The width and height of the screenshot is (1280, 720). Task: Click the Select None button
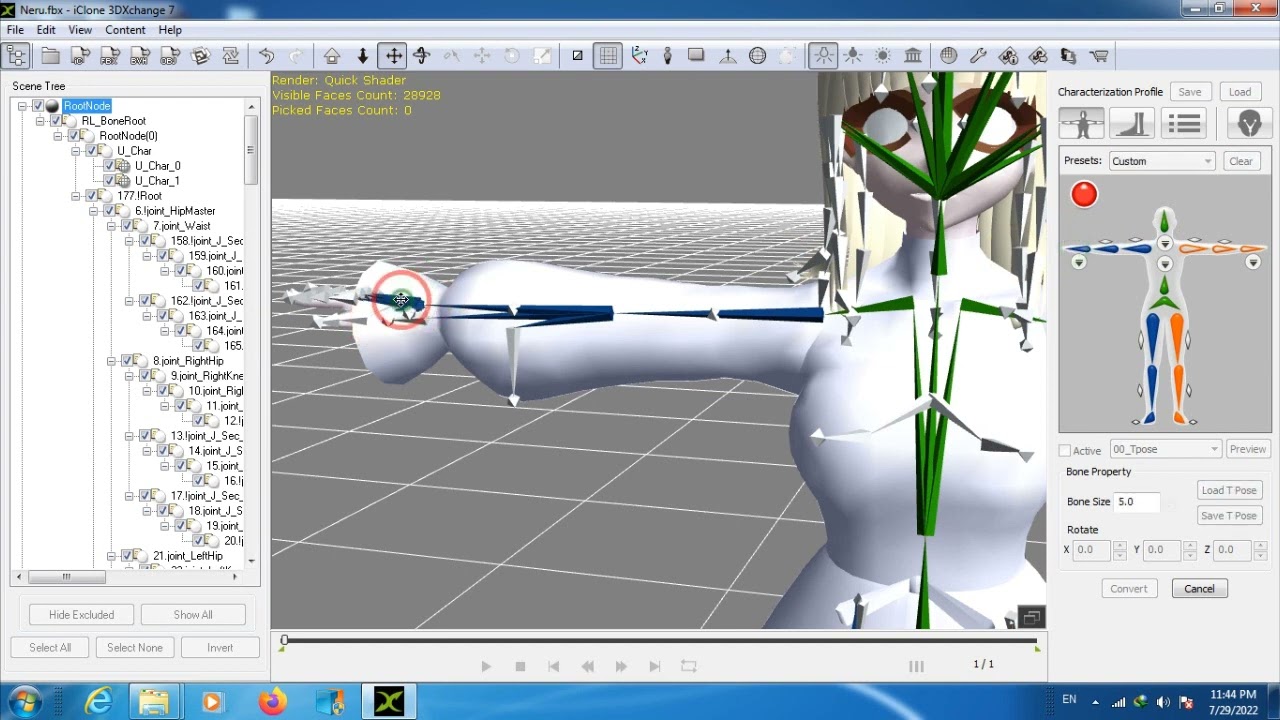(135, 648)
